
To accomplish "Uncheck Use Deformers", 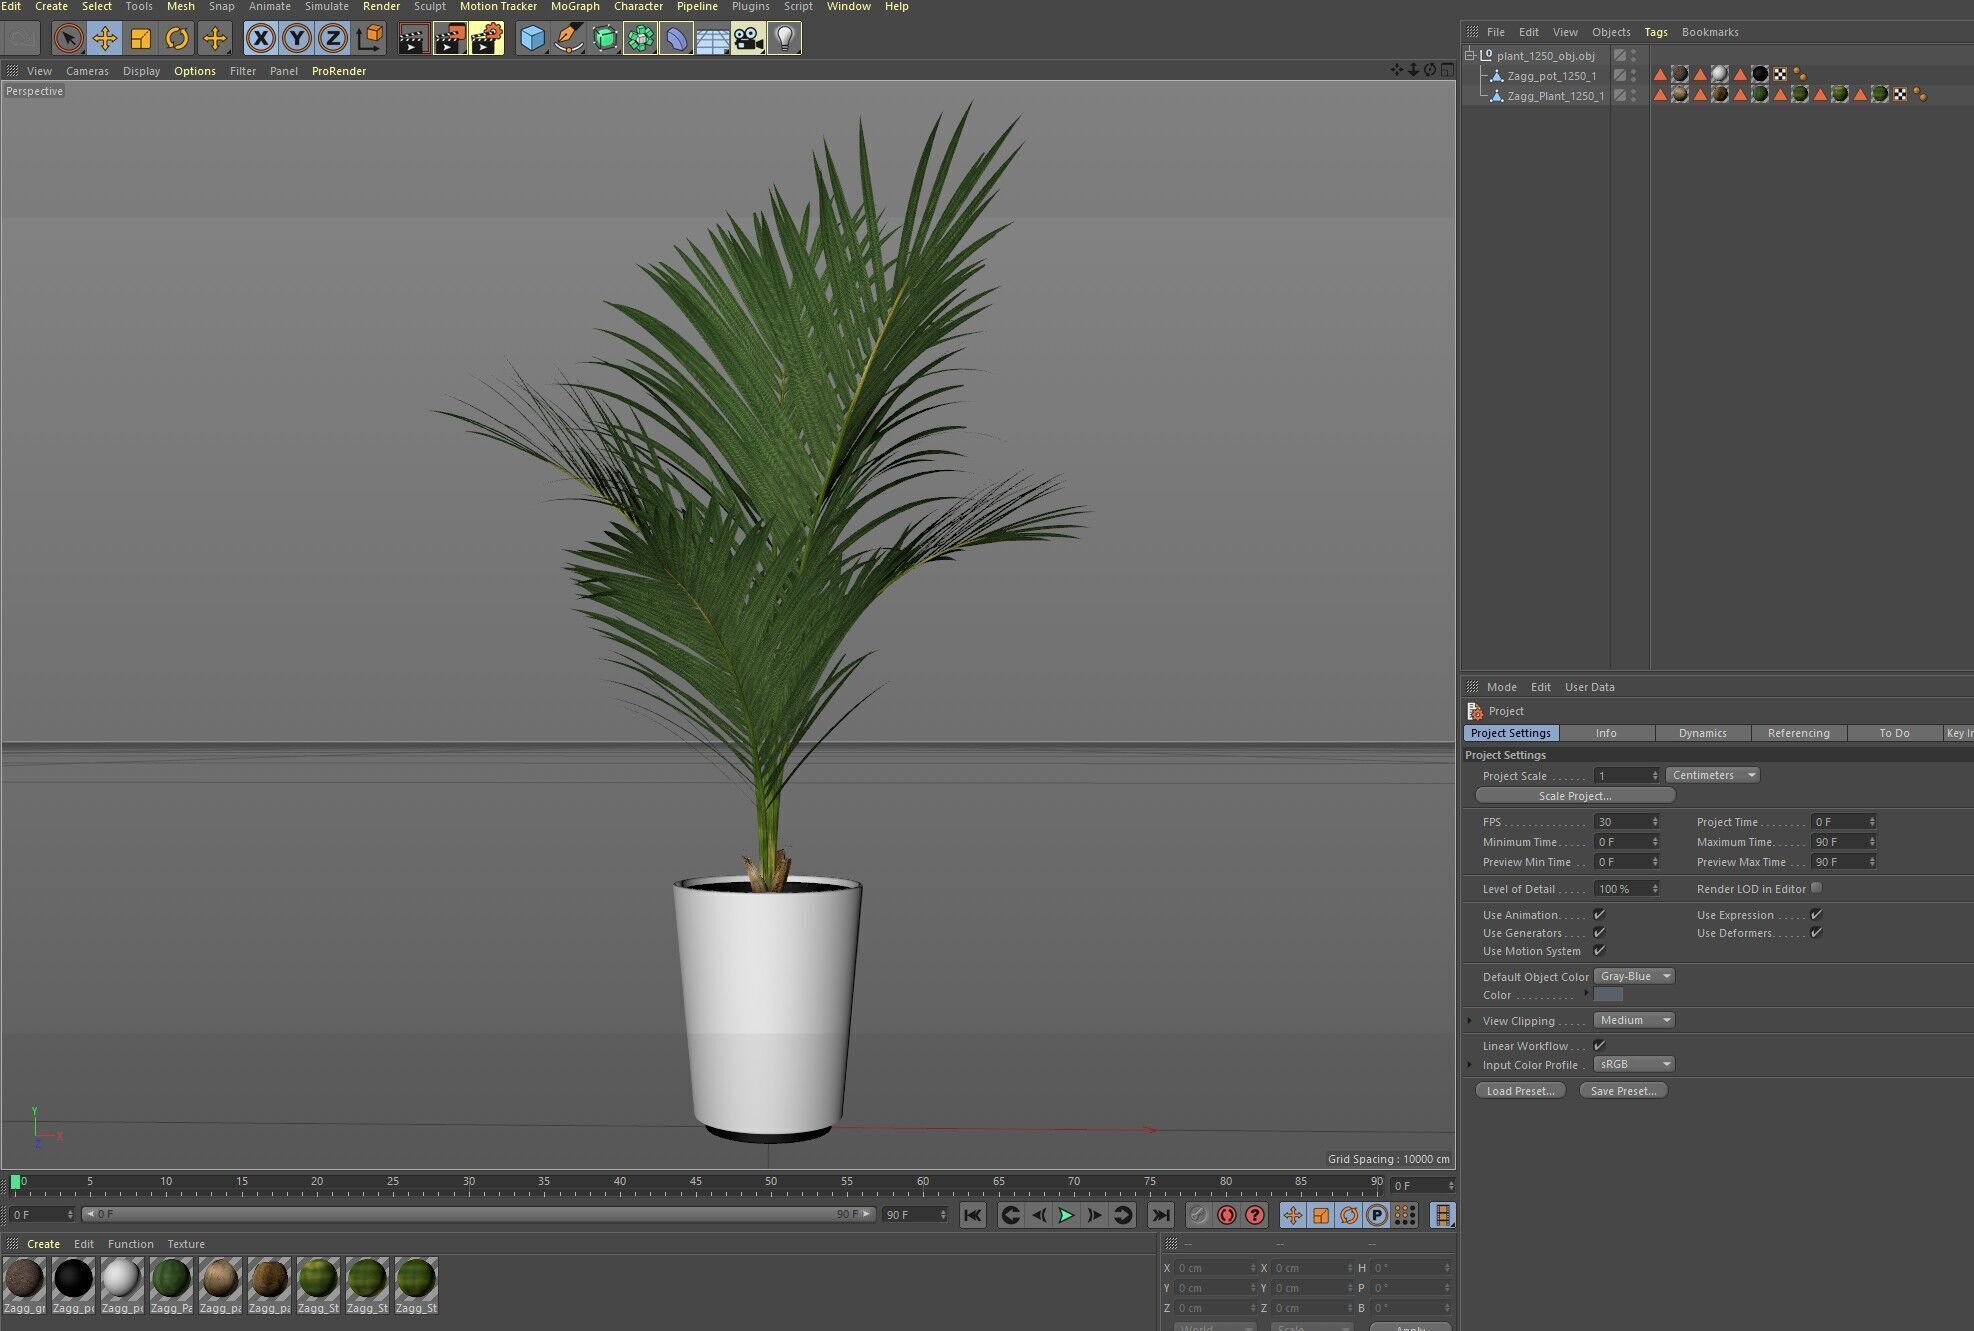I will coord(1816,932).
